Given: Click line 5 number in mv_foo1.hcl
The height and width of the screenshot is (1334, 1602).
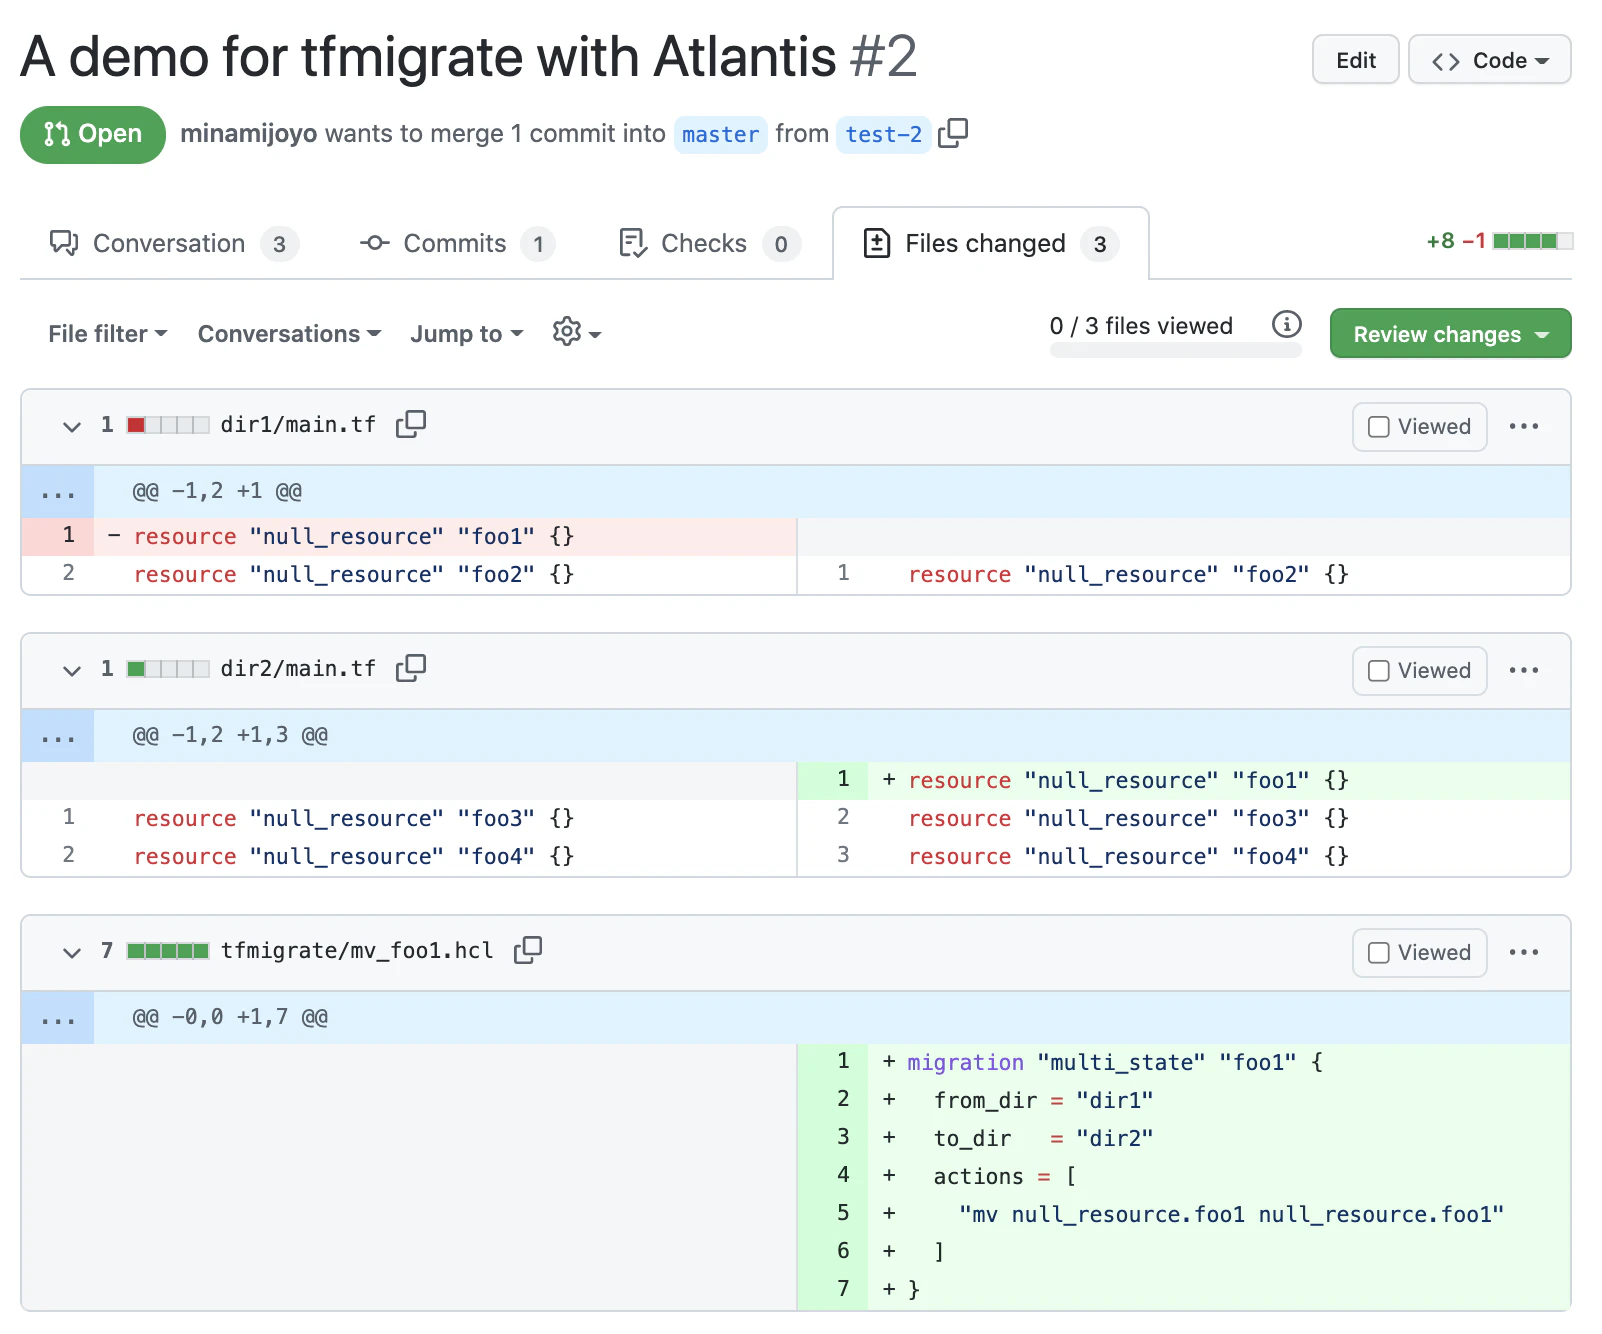Looking at the screenshot, I should tap(833, 1214).
